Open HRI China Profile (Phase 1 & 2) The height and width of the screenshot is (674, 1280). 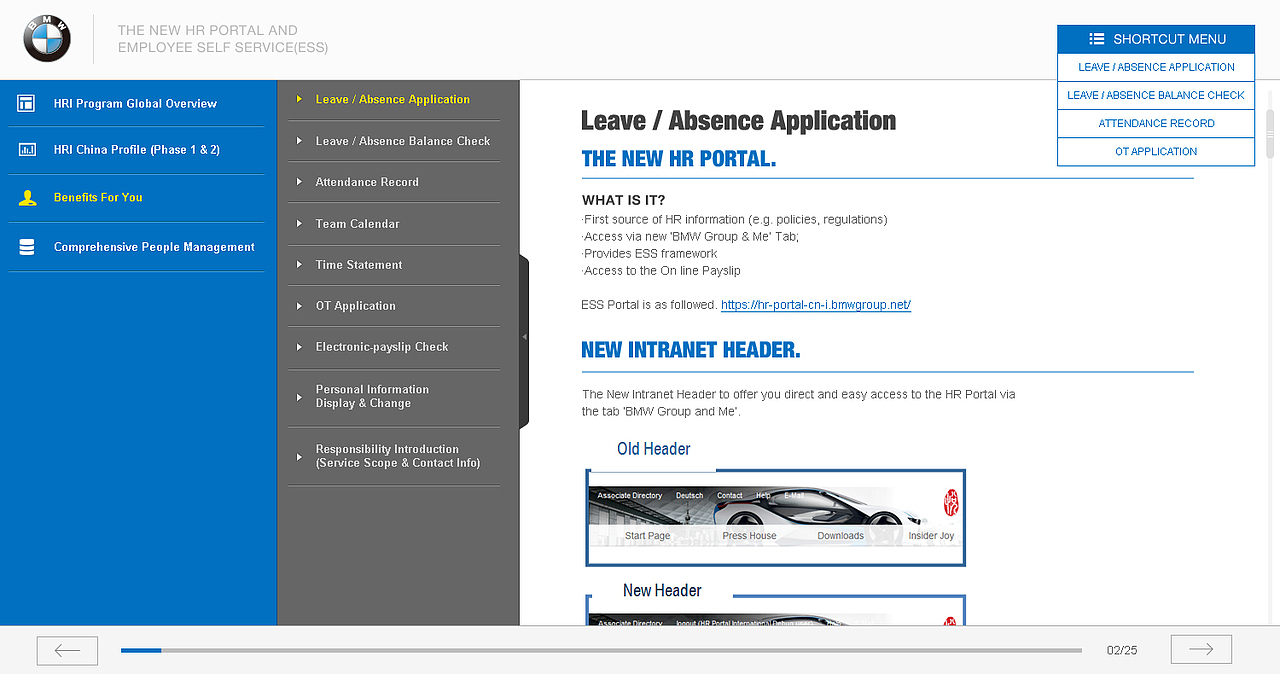tap(136, 150)
